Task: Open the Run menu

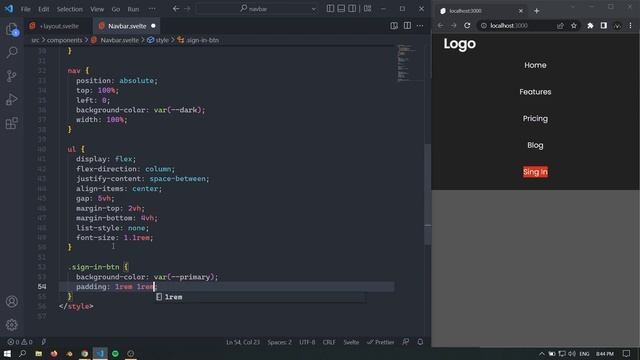Action: point(133,9)
